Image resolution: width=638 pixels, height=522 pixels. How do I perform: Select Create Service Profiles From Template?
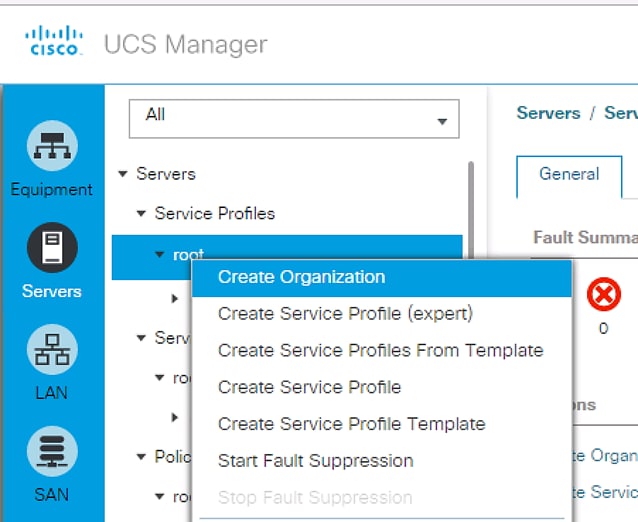(382, 350)
